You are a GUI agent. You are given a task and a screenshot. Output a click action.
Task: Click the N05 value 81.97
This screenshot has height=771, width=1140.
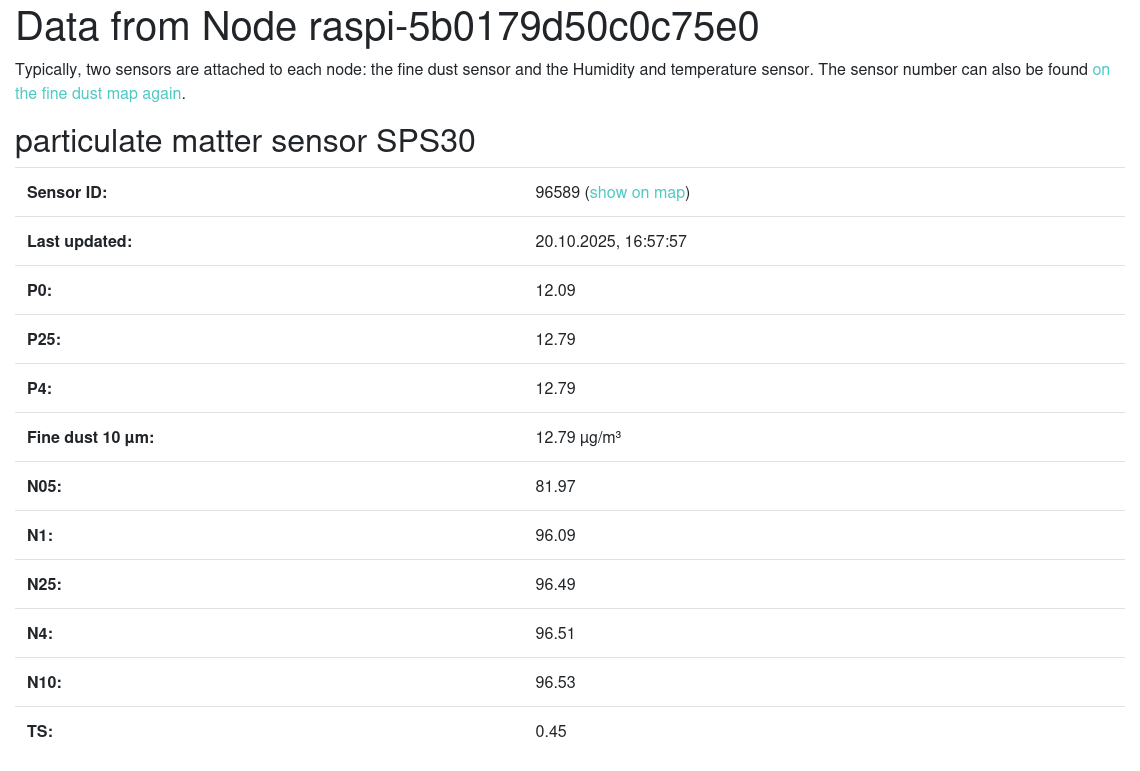(x=555, y=486)
